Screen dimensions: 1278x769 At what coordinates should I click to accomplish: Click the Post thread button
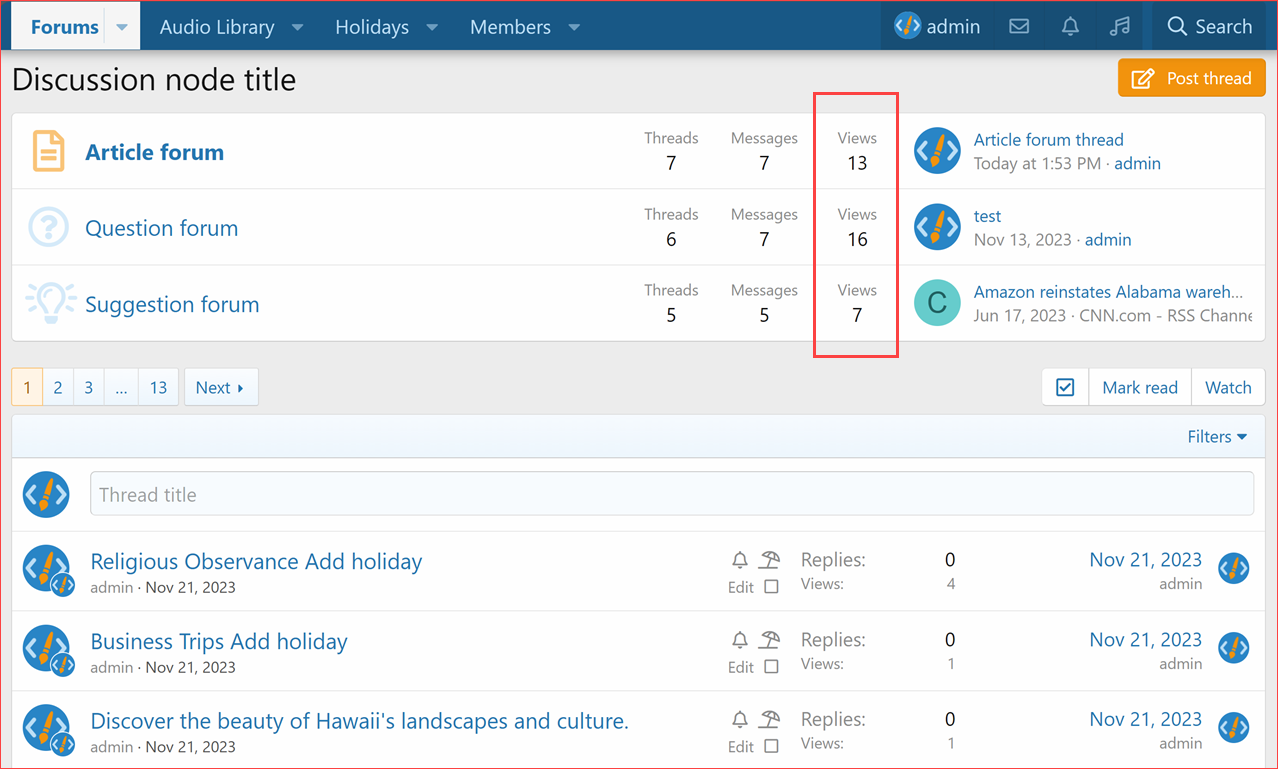[1191, 77]
